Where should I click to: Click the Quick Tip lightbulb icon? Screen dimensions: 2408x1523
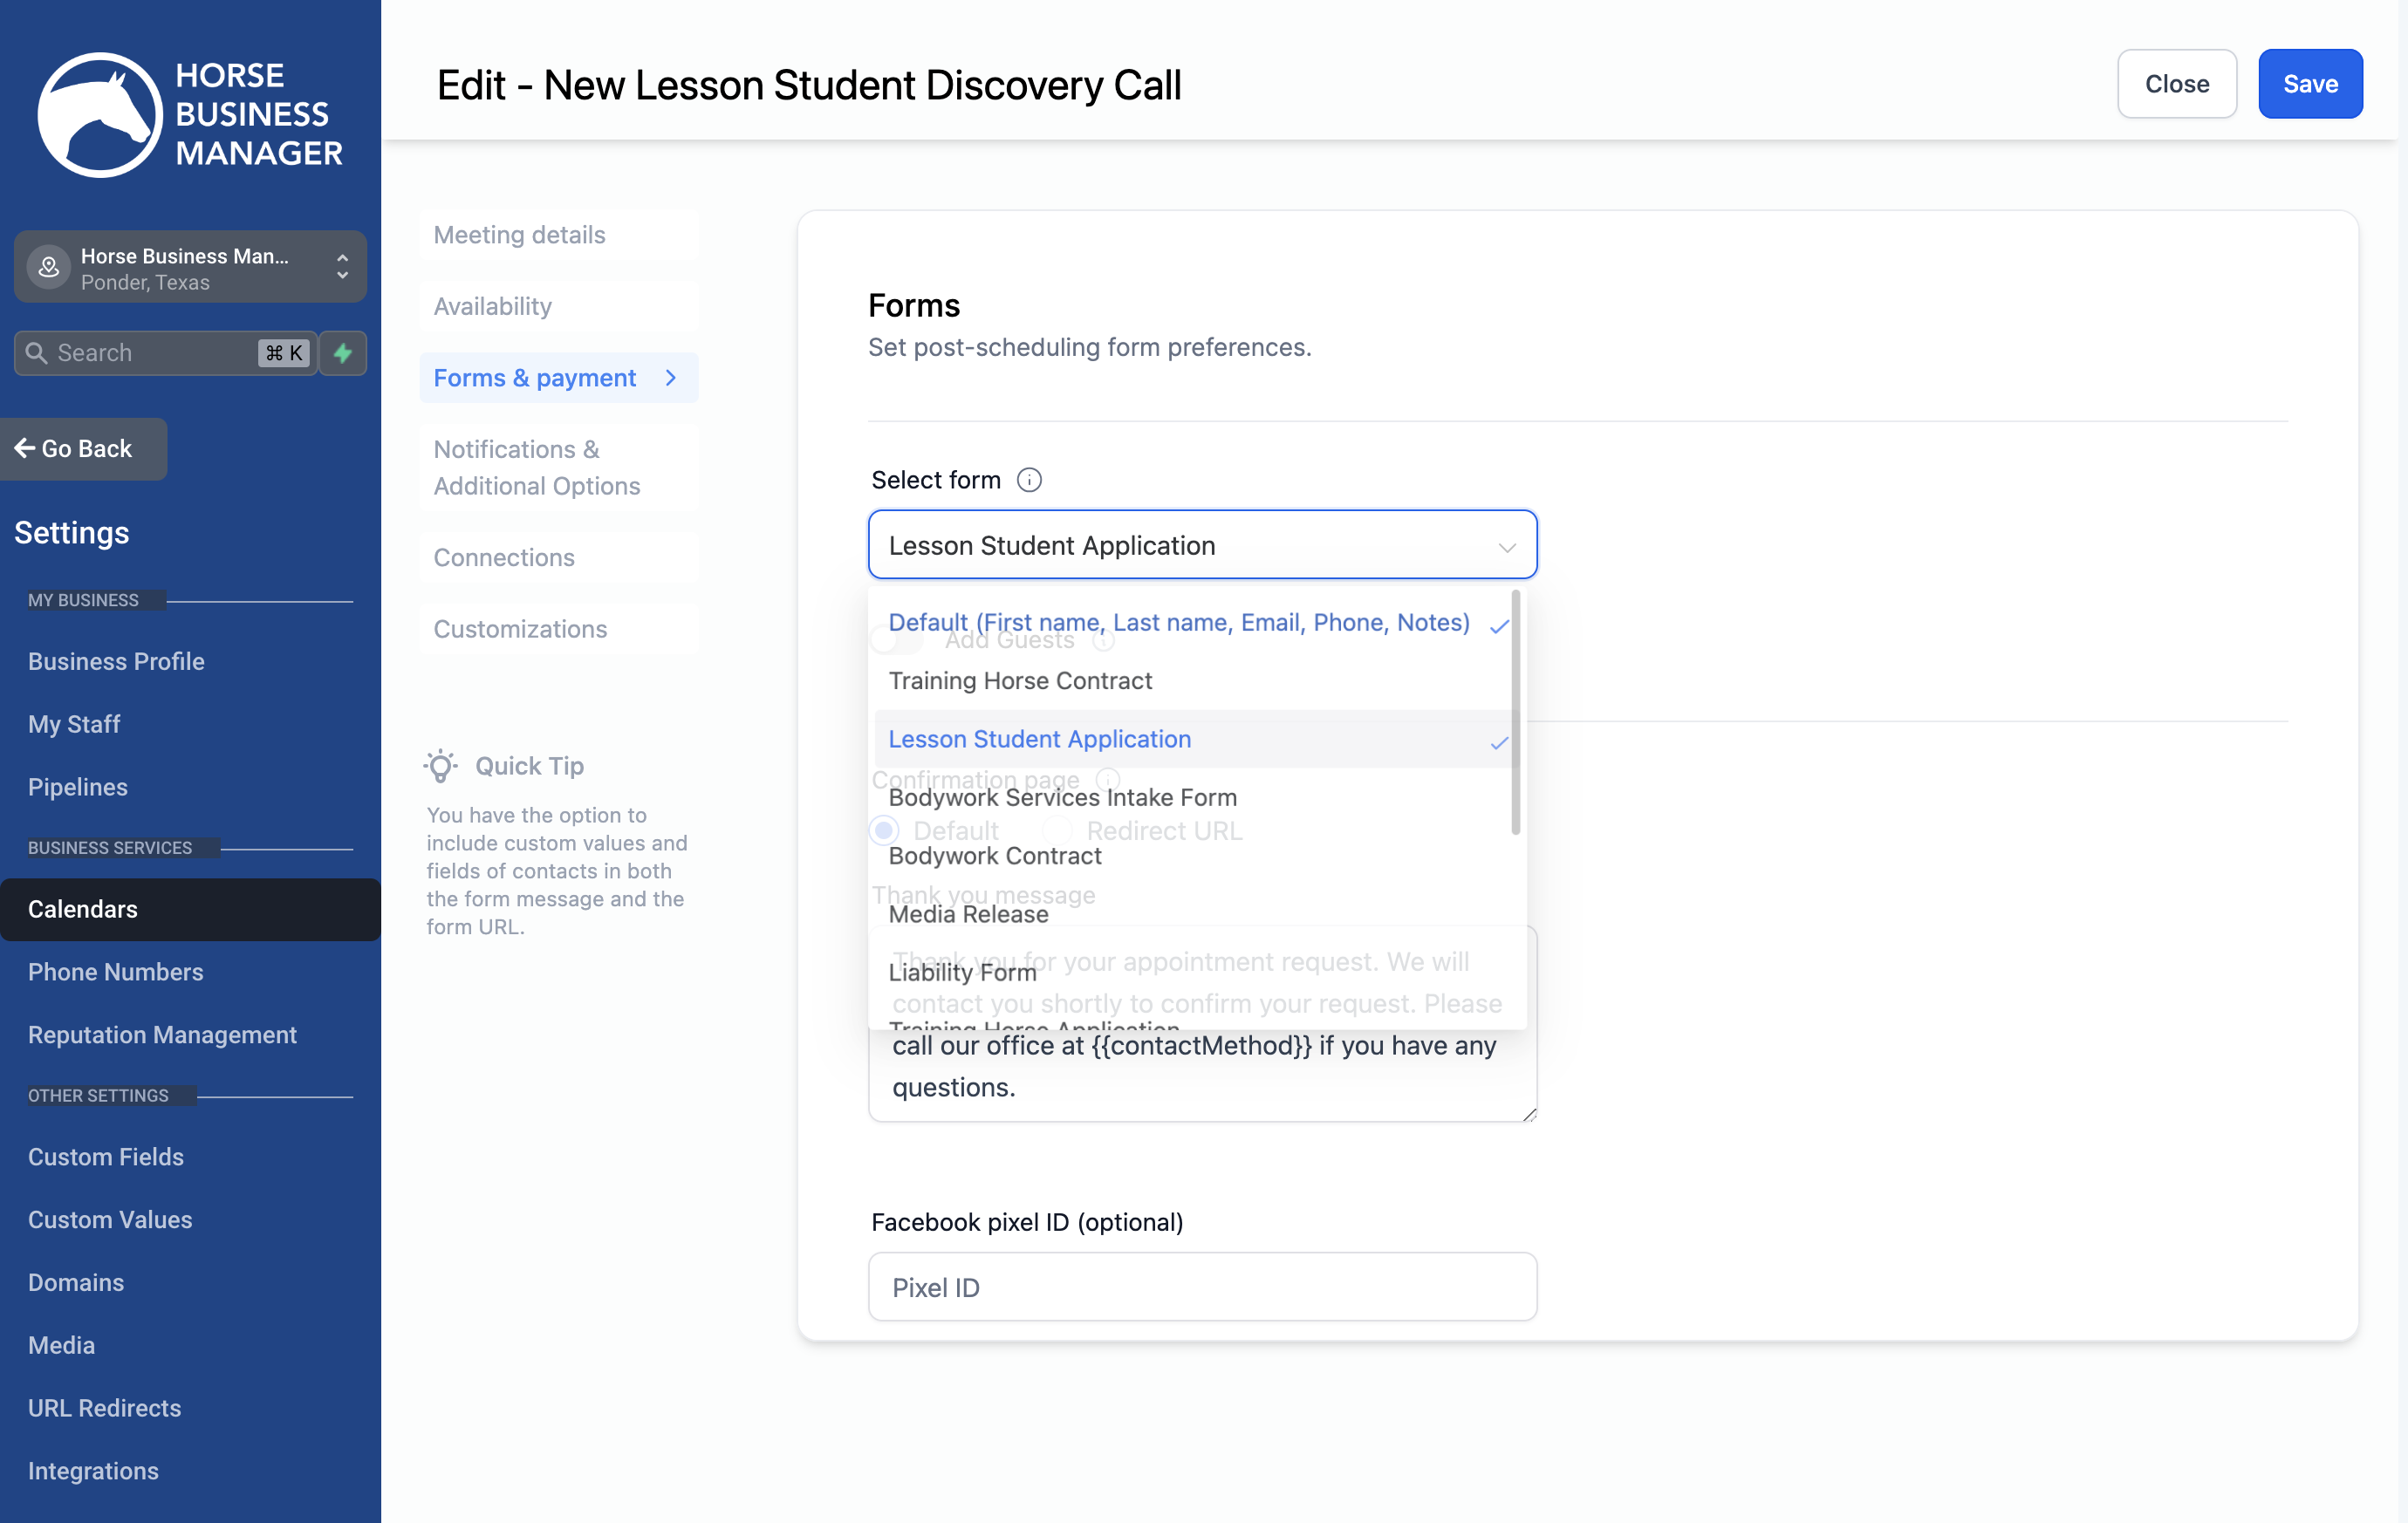(440, 766)
